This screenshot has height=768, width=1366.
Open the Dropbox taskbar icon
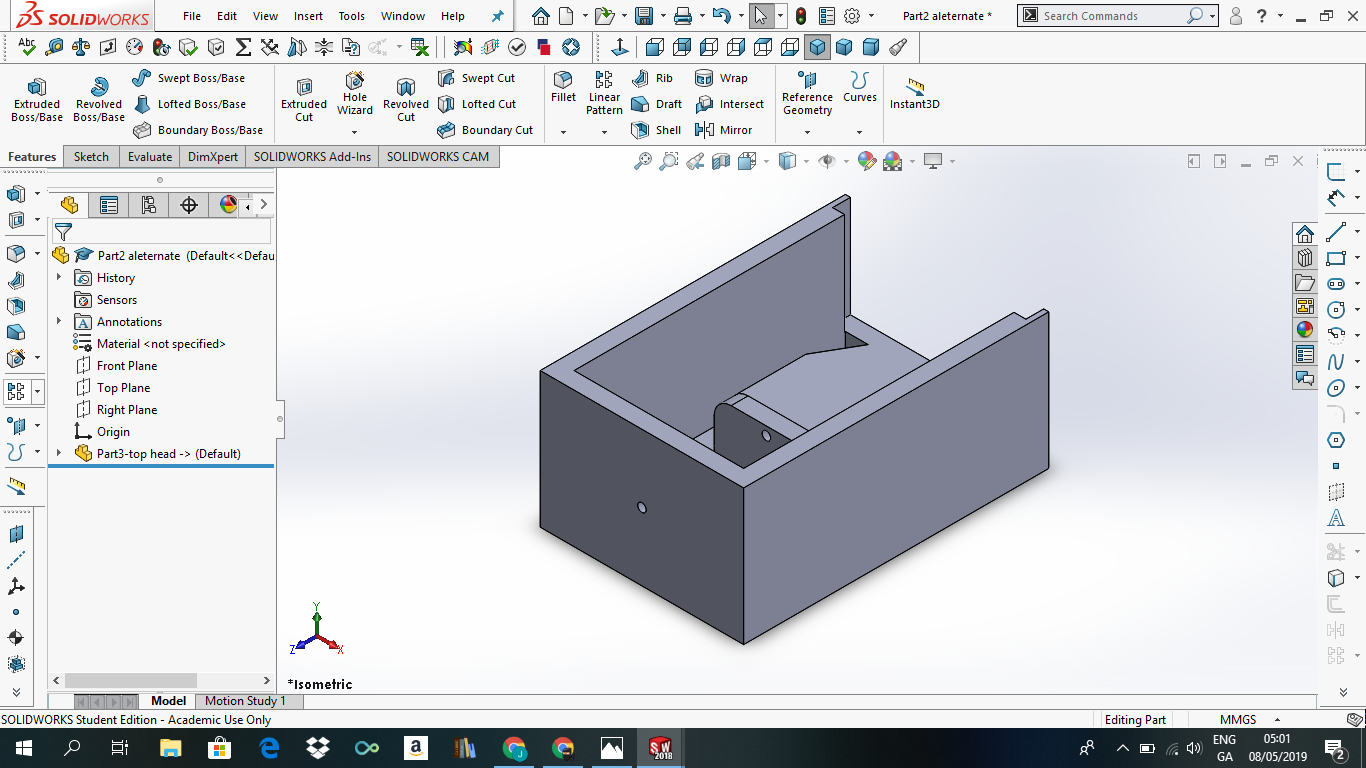[318, 748]
